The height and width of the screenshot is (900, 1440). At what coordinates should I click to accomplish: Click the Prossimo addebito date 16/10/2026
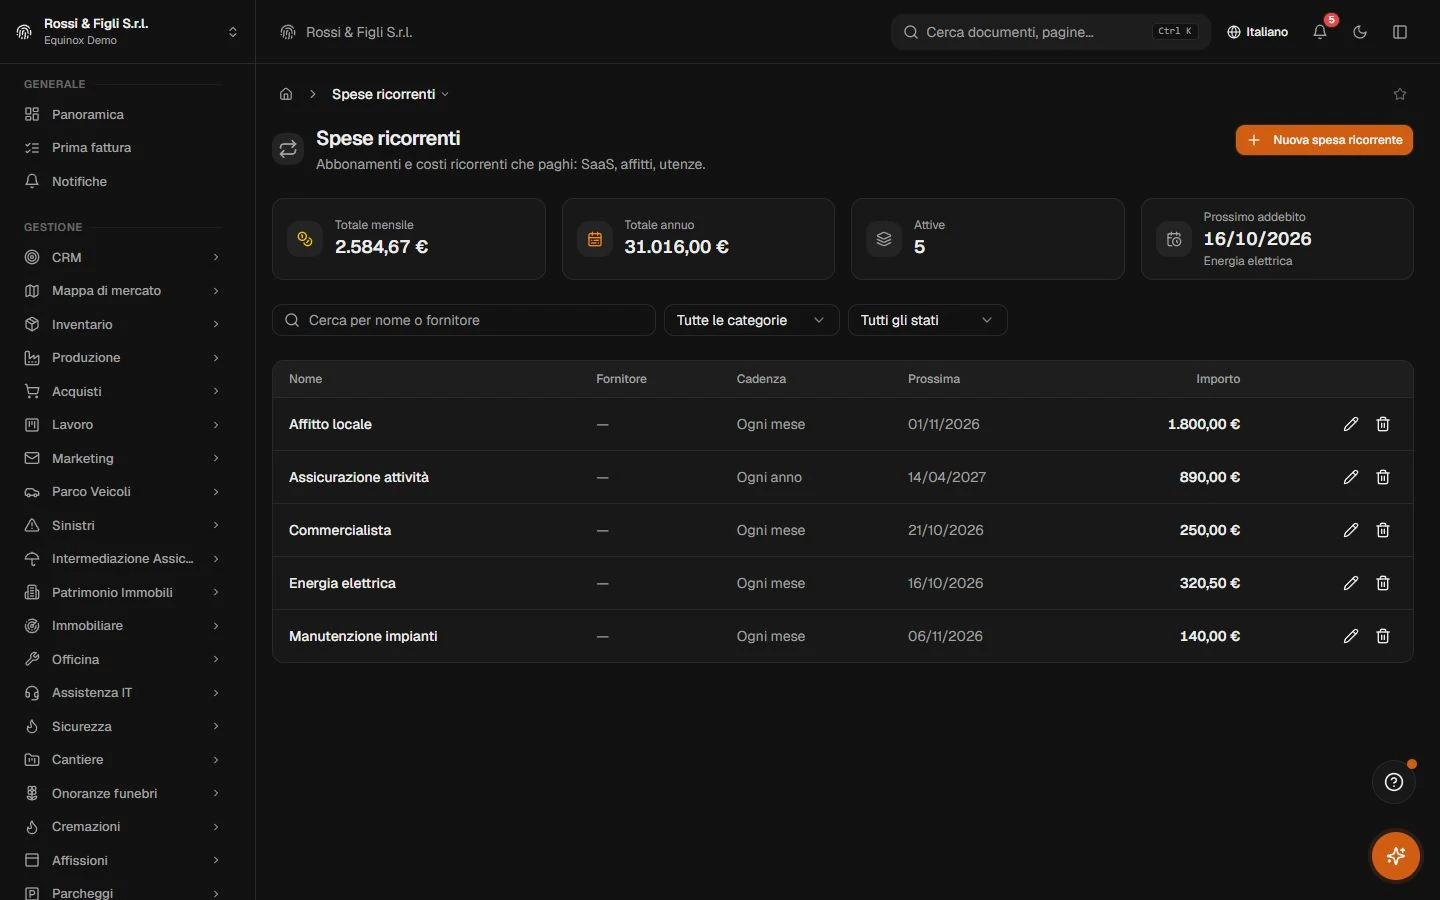pos(1257,239)
